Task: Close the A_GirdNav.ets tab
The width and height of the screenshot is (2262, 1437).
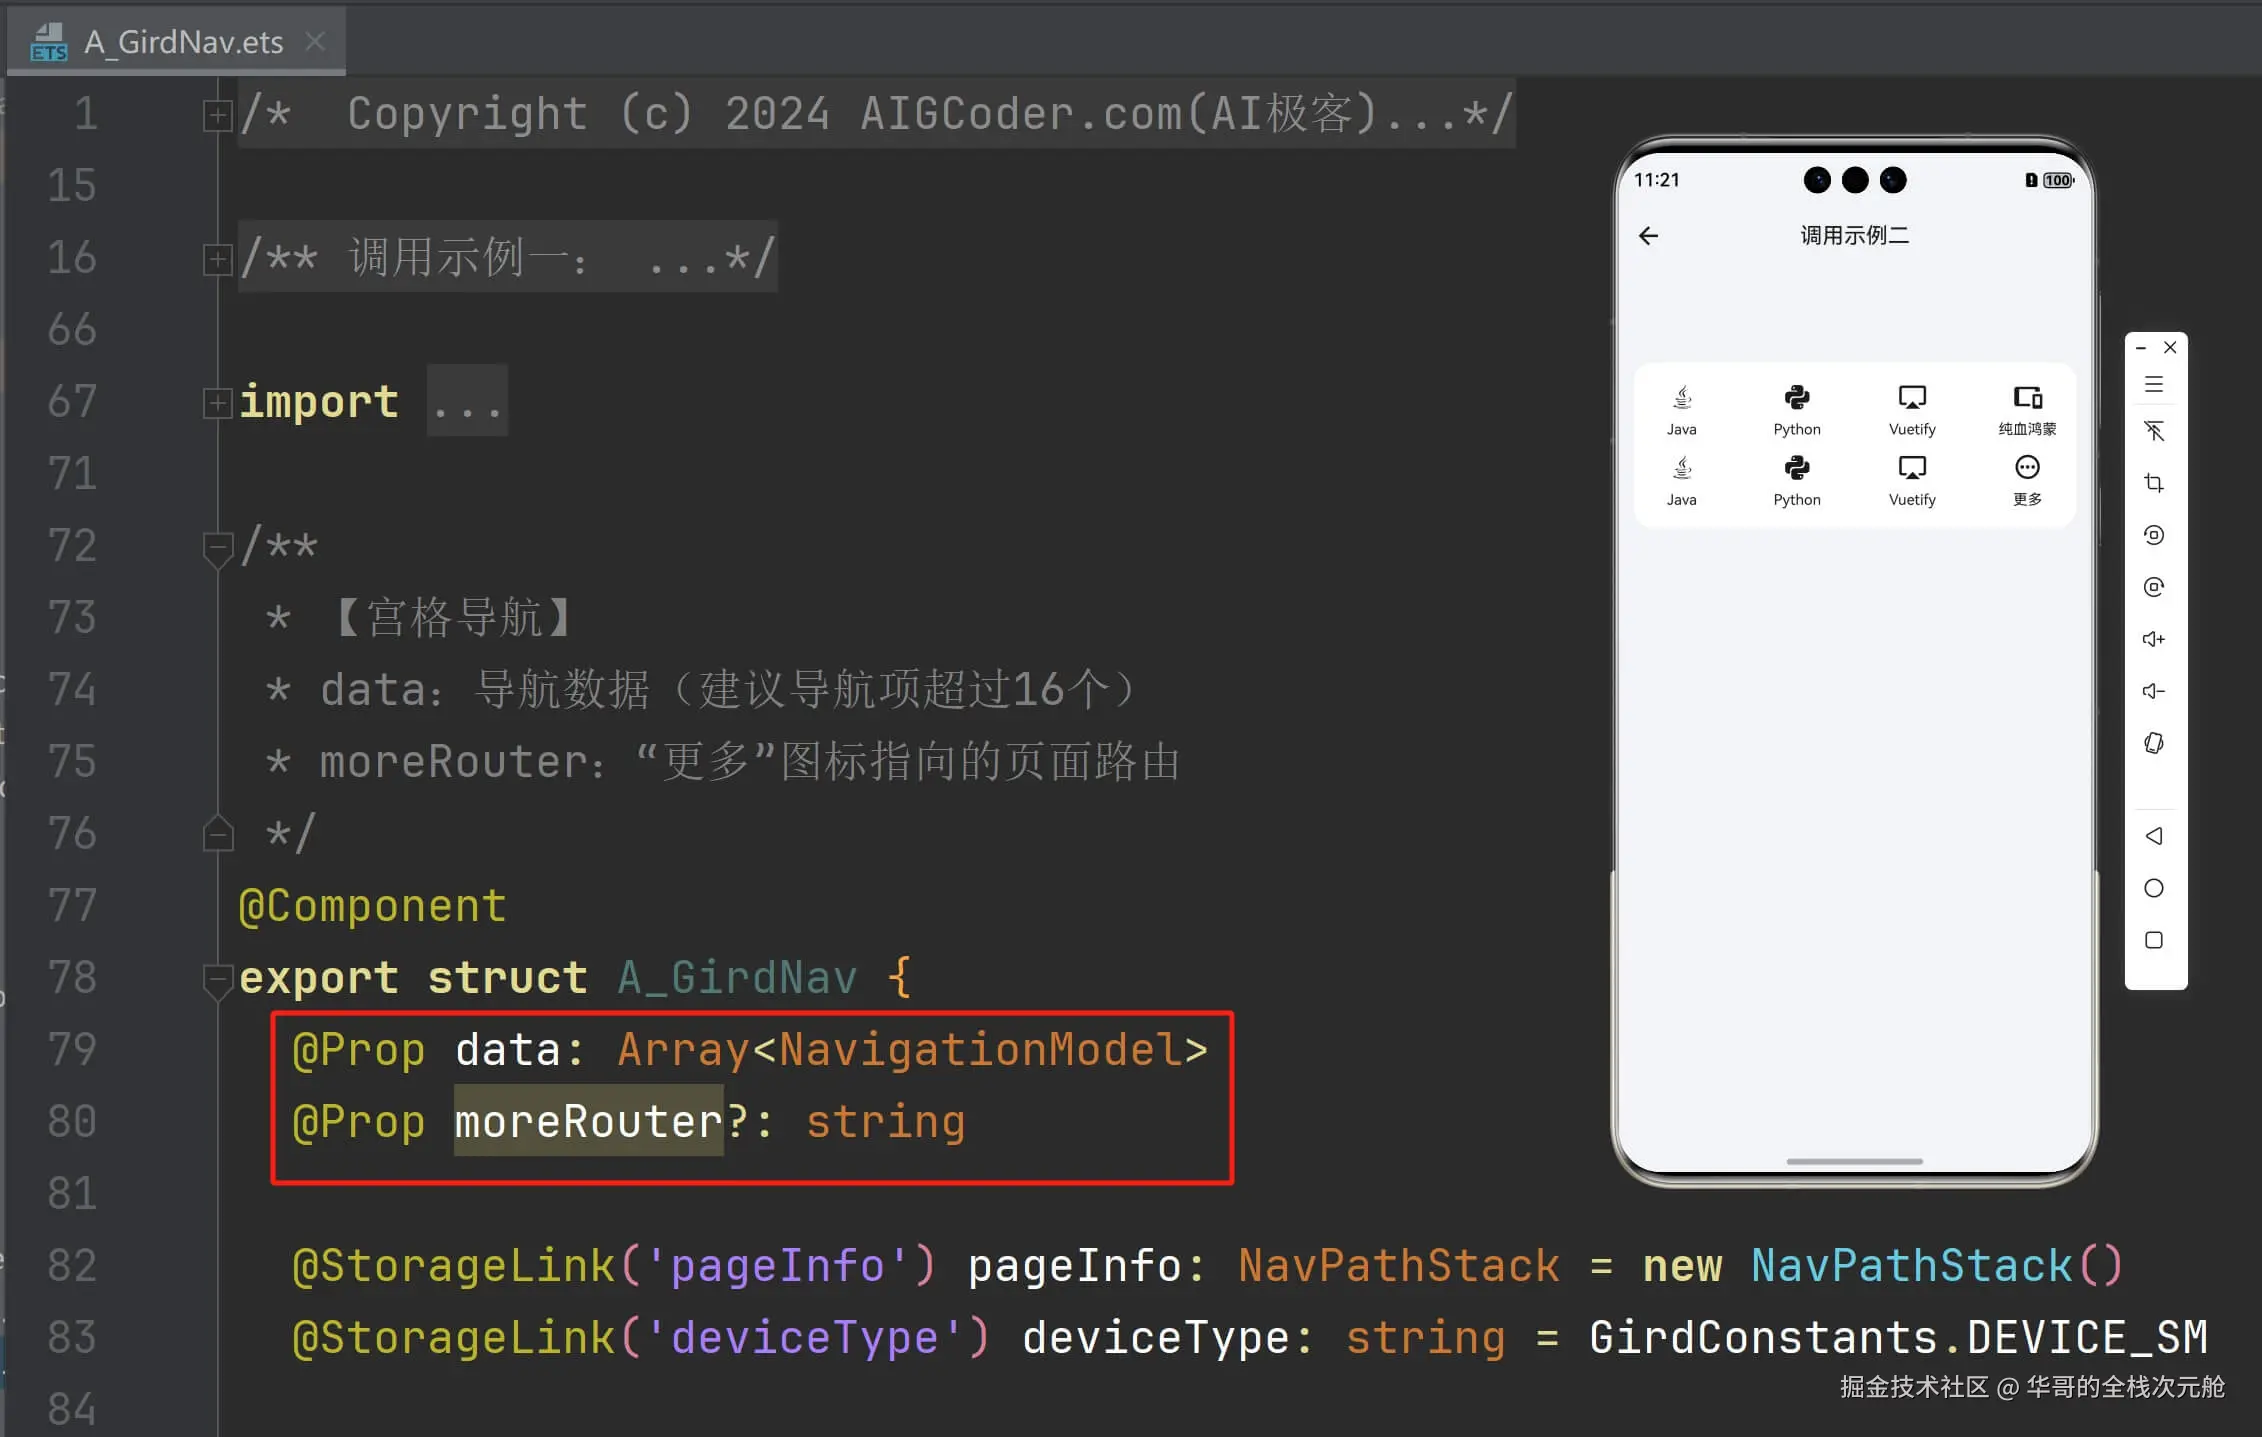Action: click(x=315, y=41)
